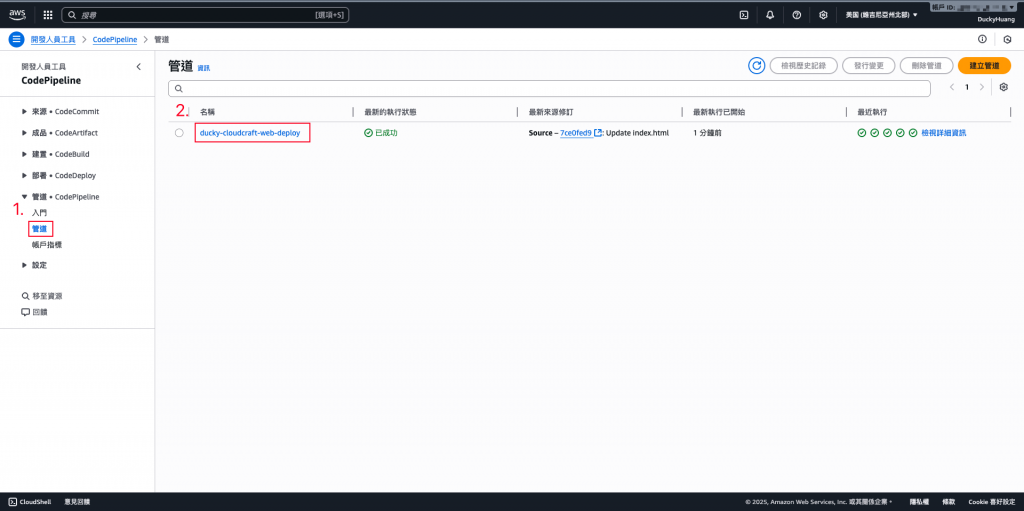Click the 1 分鐘前 cell
Screen dimensions: 1024x511
pos(708,133)
